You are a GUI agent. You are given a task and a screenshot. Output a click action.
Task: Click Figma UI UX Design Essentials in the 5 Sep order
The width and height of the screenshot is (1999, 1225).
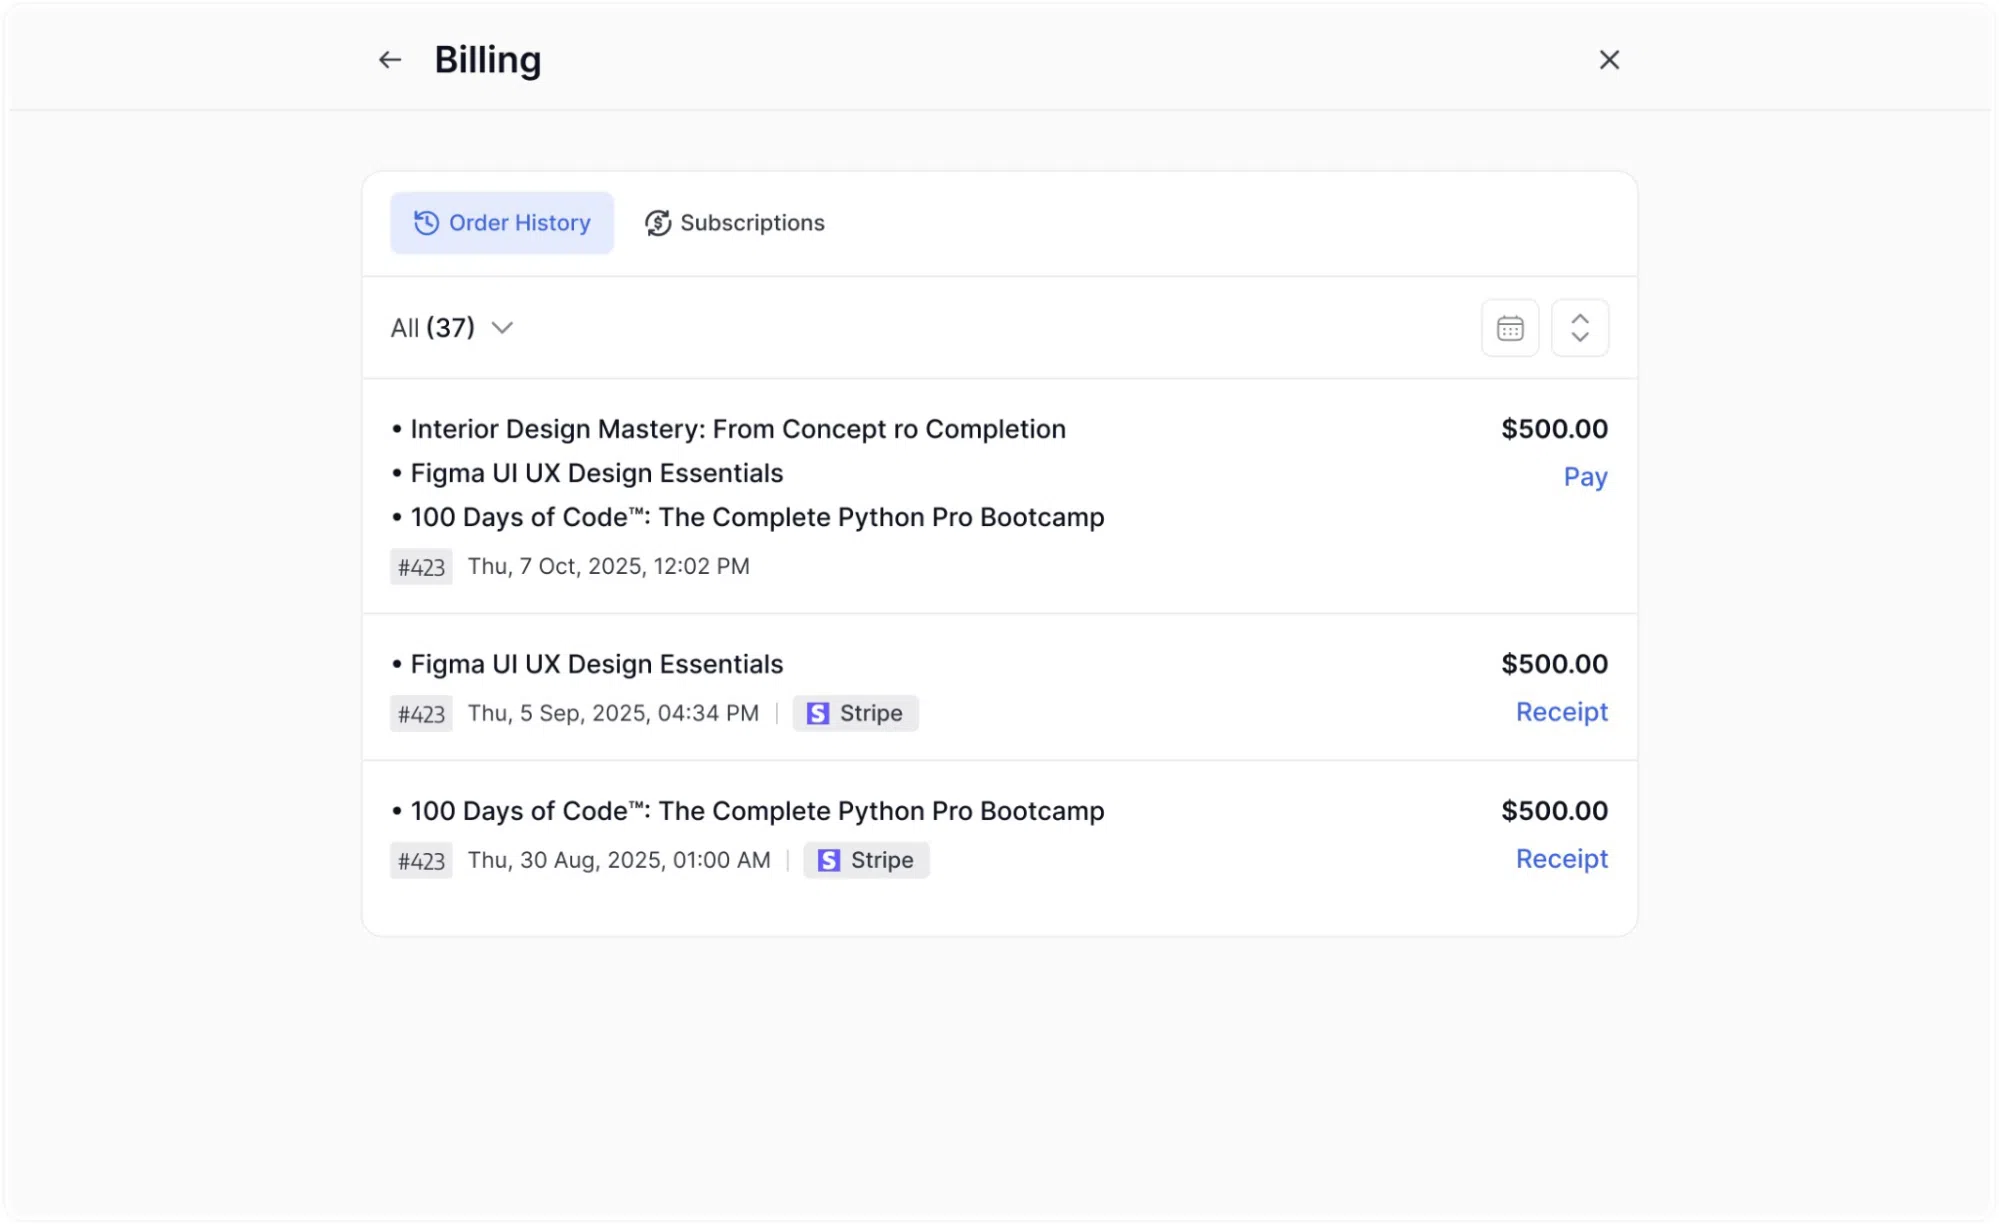click(x=597, y=664)
